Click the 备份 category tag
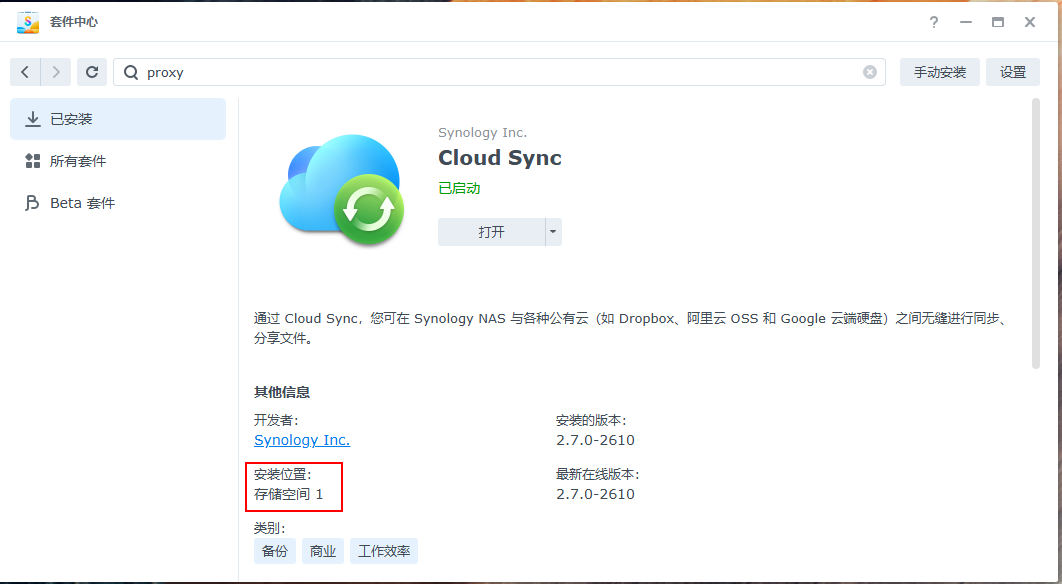The height and width of the screenshot is (584, 1062). click(275, 551)
